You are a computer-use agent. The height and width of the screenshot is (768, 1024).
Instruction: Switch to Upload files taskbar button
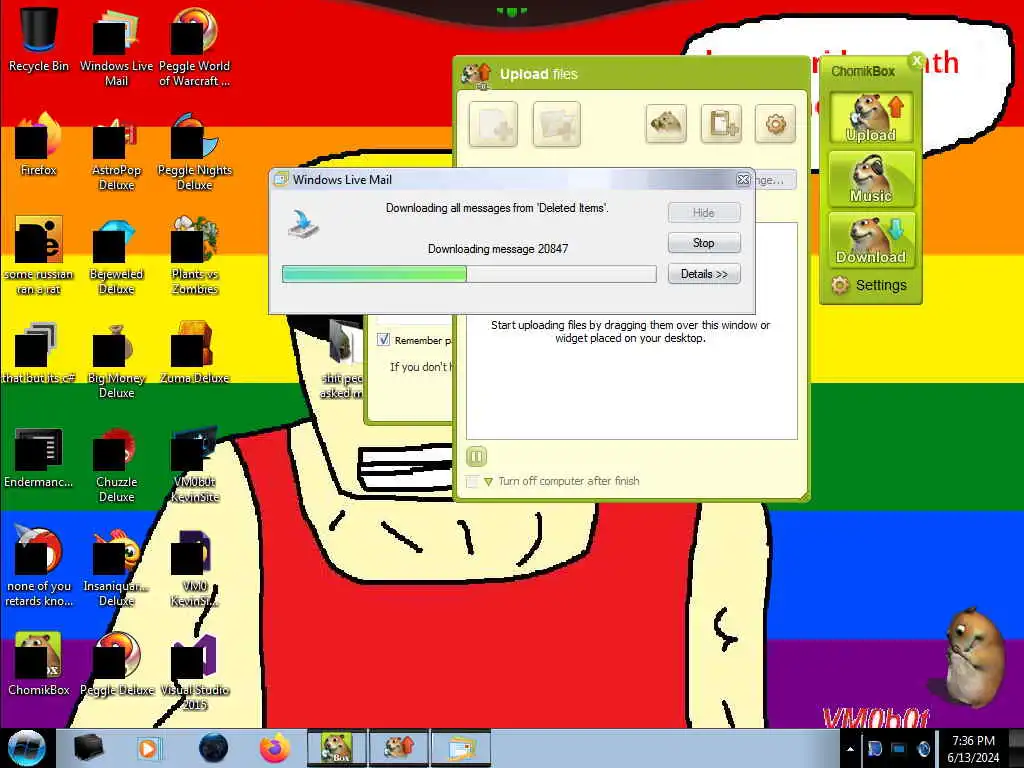[399, 748]
